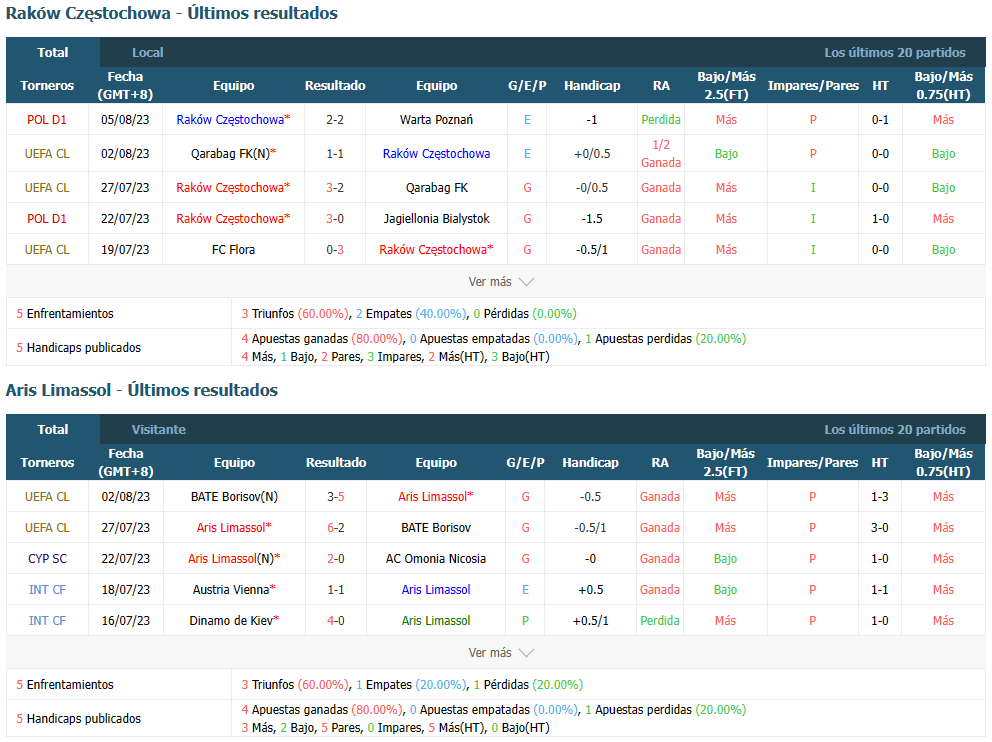Image resolution: width=992 pixels, height=742 pixels.
Task: Click Warta Poznań team name
Action: [436, 120]
